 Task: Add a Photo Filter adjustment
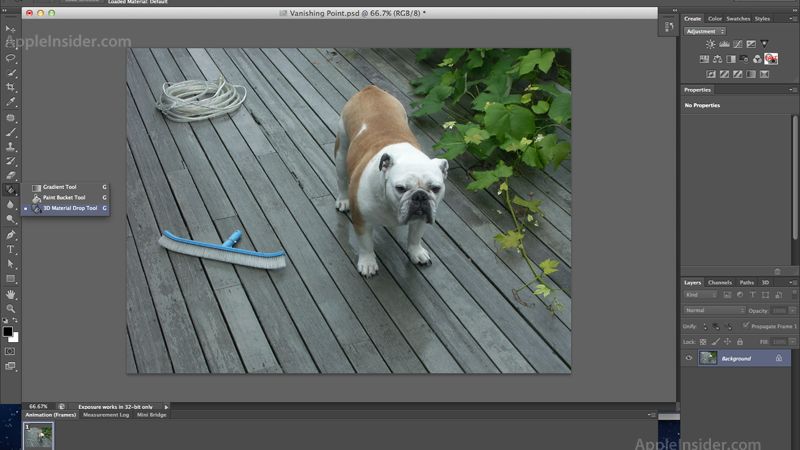pyautogui.click(x=744, y=59)
